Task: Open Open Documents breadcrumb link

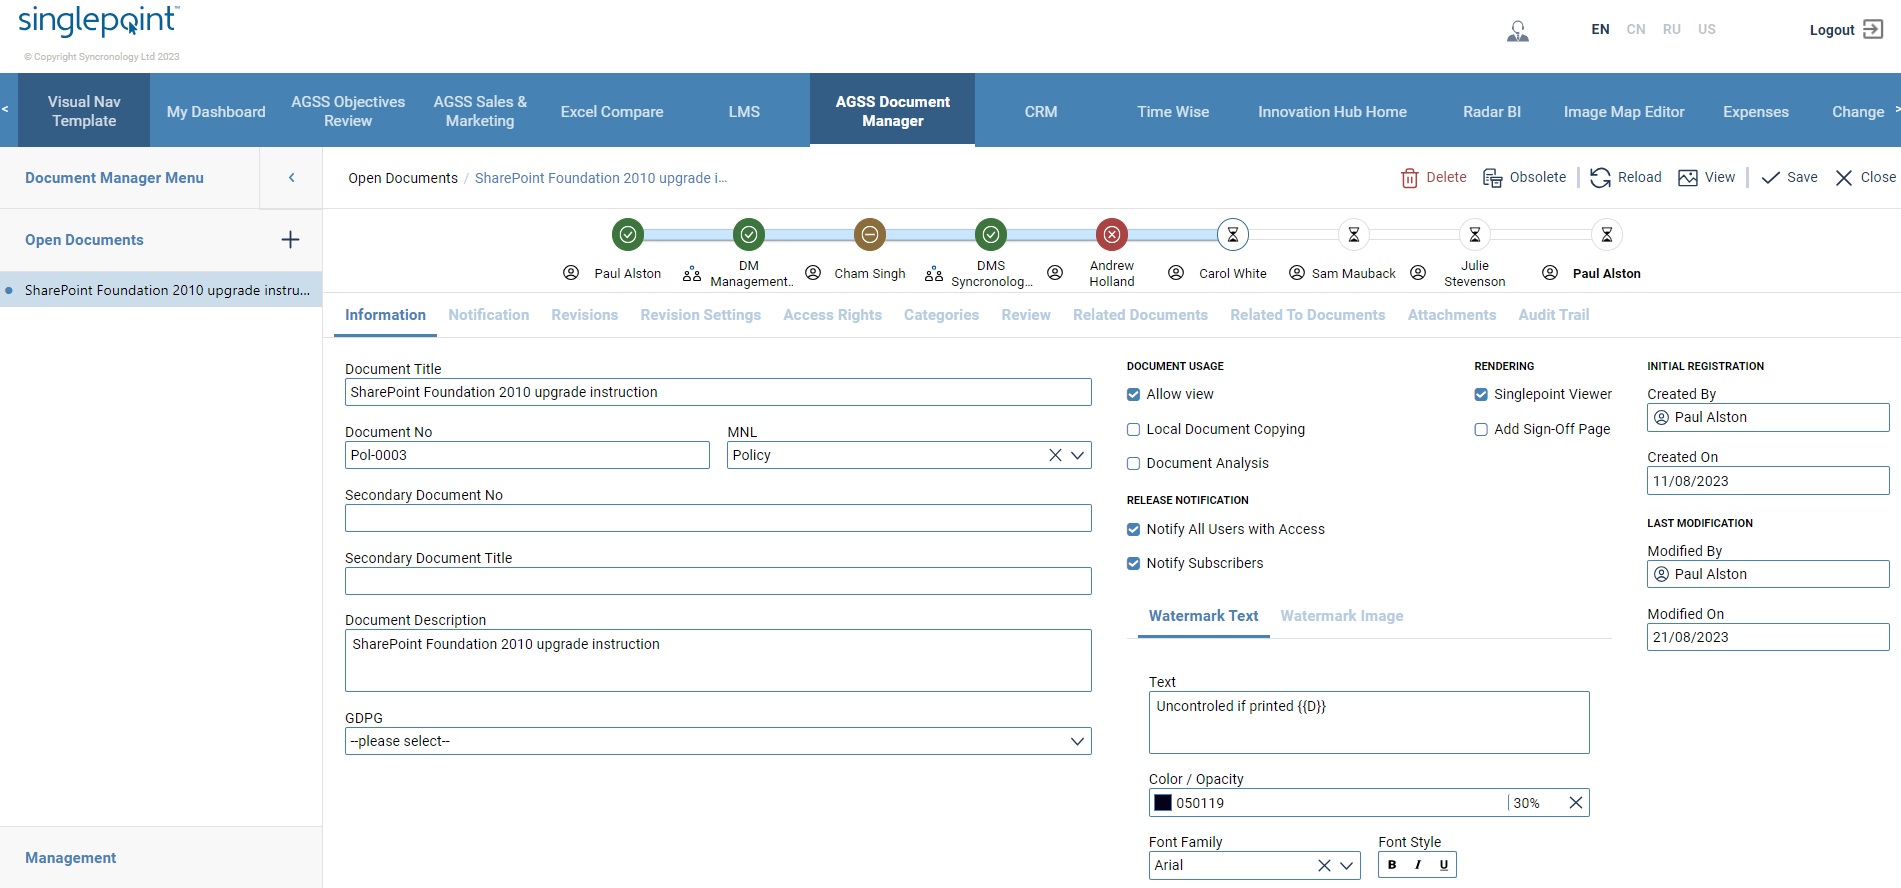Action: (403, 178)
